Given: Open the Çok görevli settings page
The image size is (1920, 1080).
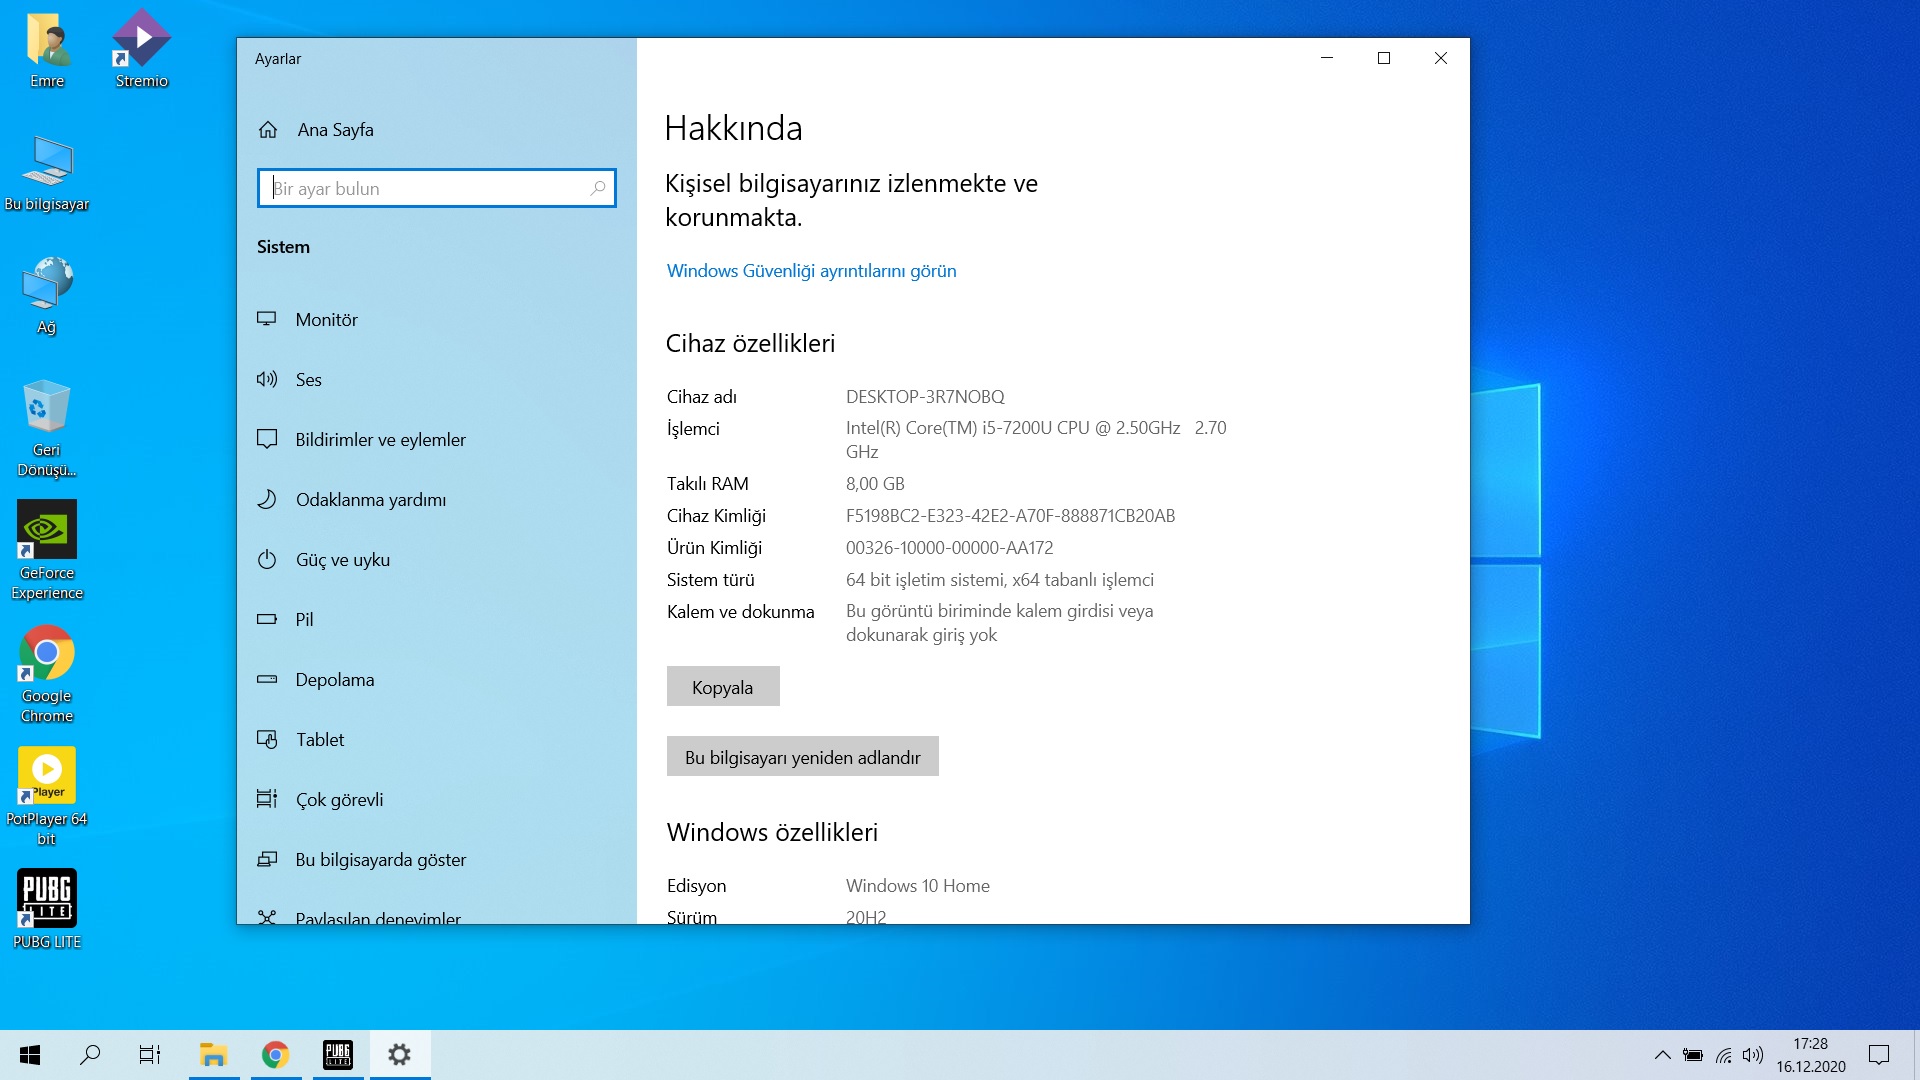Looking at the screenshot, I should pyautogui.click(x=437, y=800).
